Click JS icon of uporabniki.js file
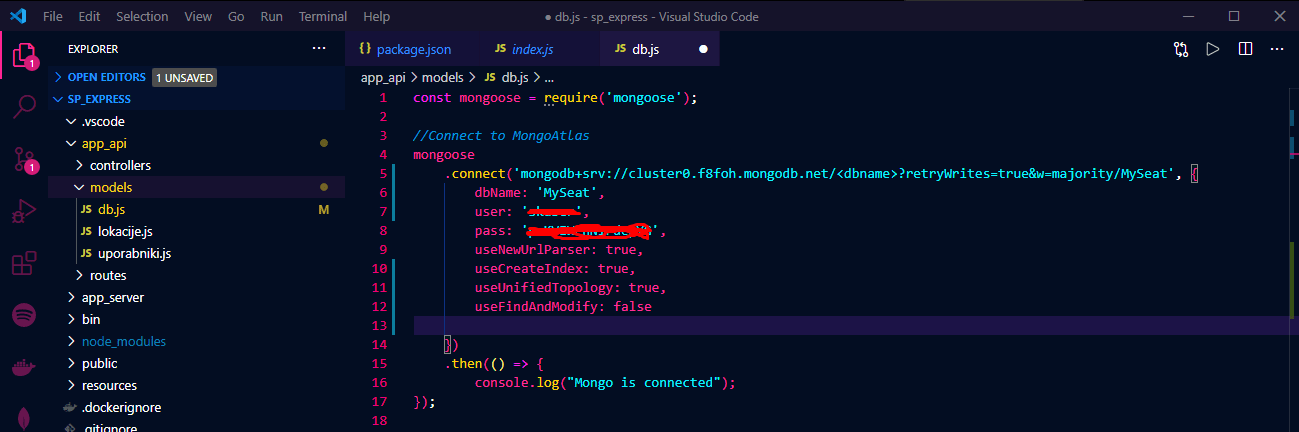The height and width of the screenshot is (432, 1299). point(86,253)
